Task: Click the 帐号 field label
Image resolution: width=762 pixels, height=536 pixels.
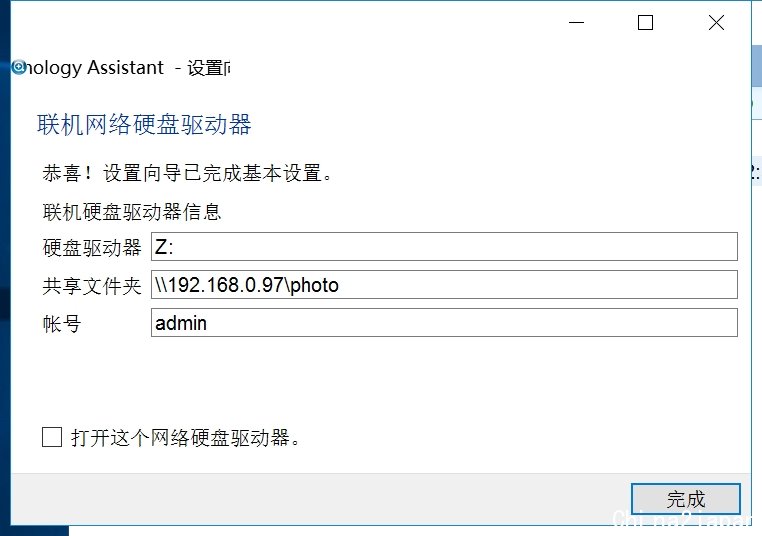Action: [x=62, y=324]
